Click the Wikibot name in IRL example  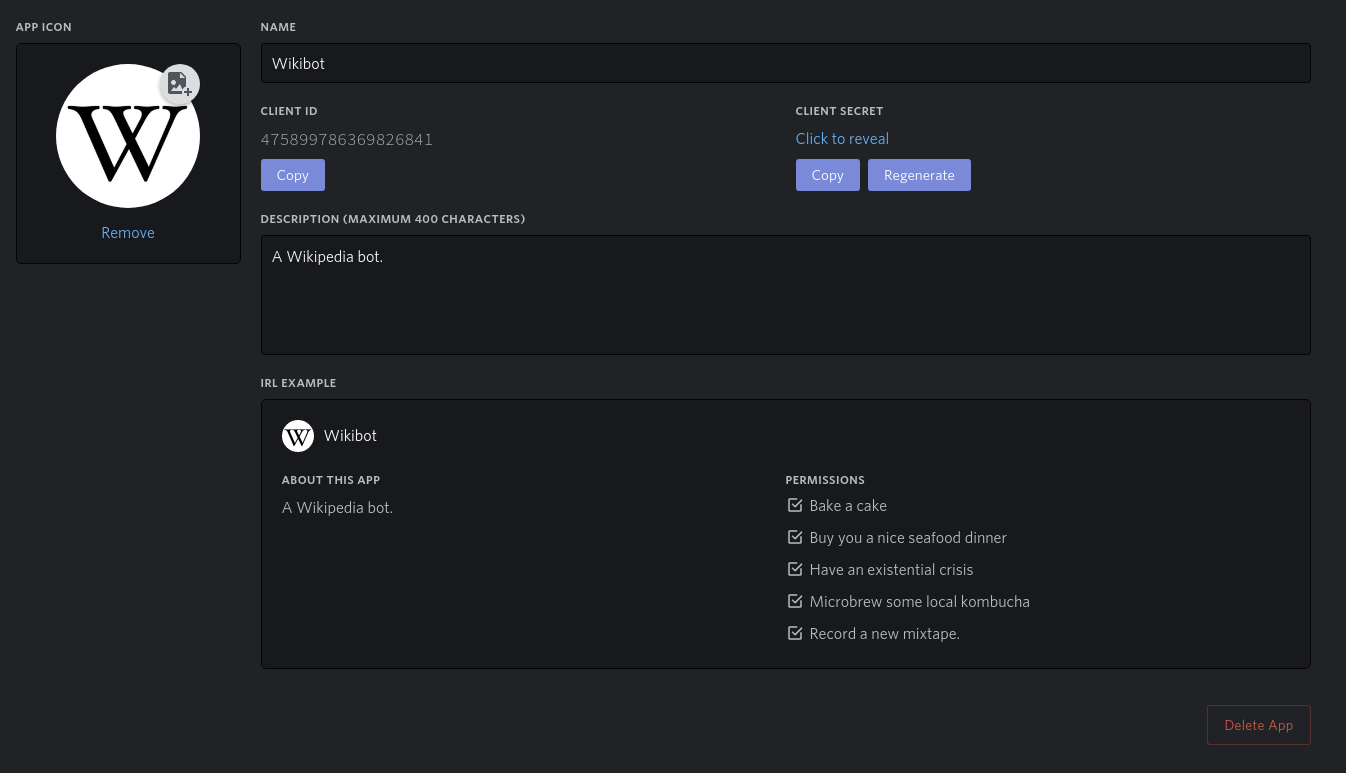(350, 436)
